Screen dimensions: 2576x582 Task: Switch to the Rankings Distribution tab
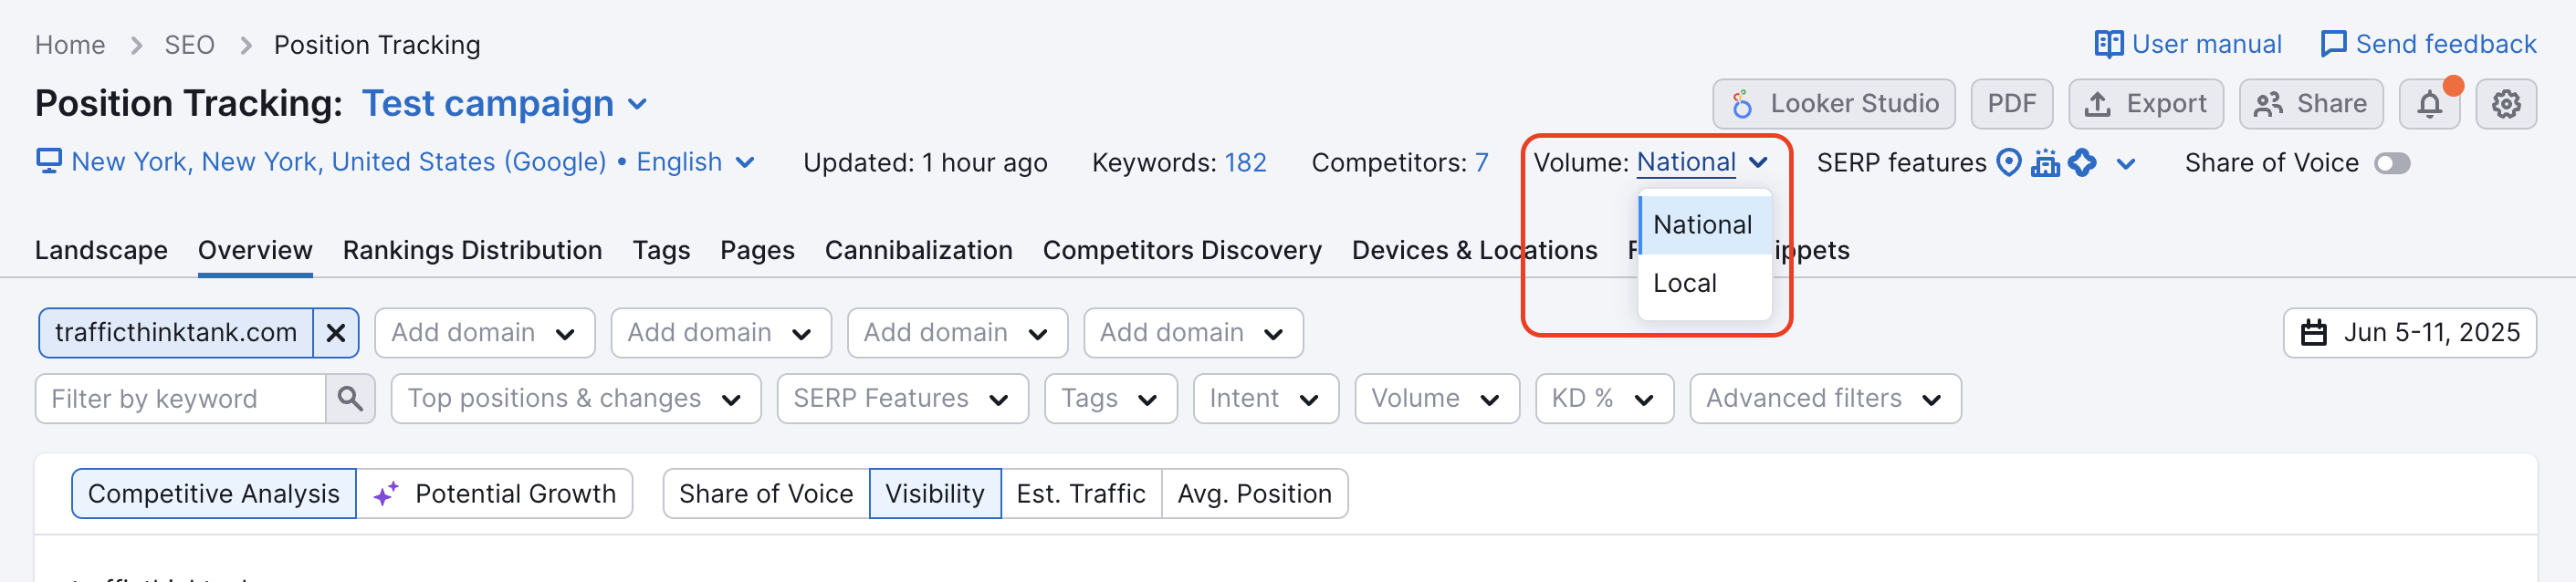click(471, 250)
